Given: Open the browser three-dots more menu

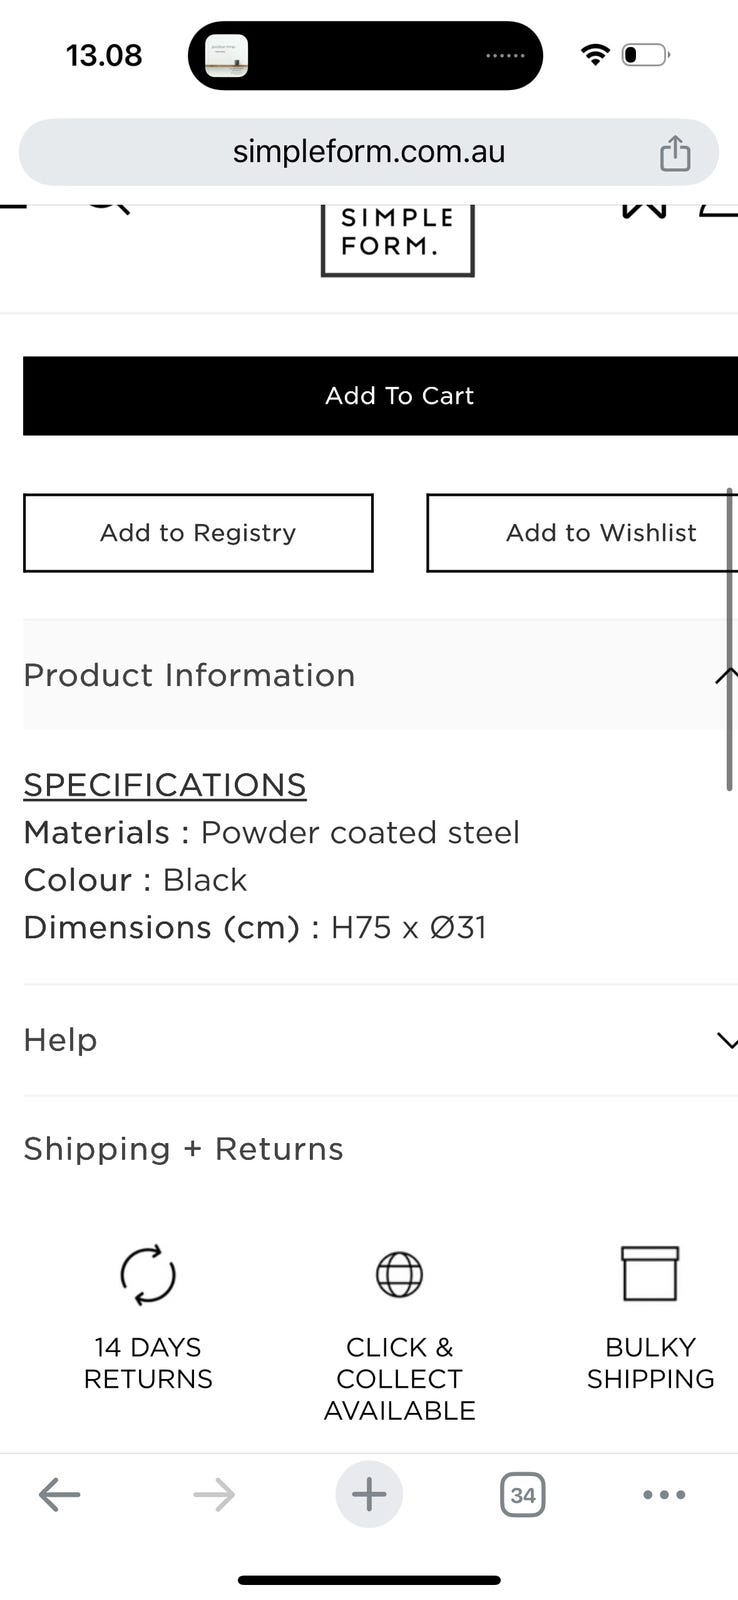Looking at the screenshot, I should tap(664, 1495).
